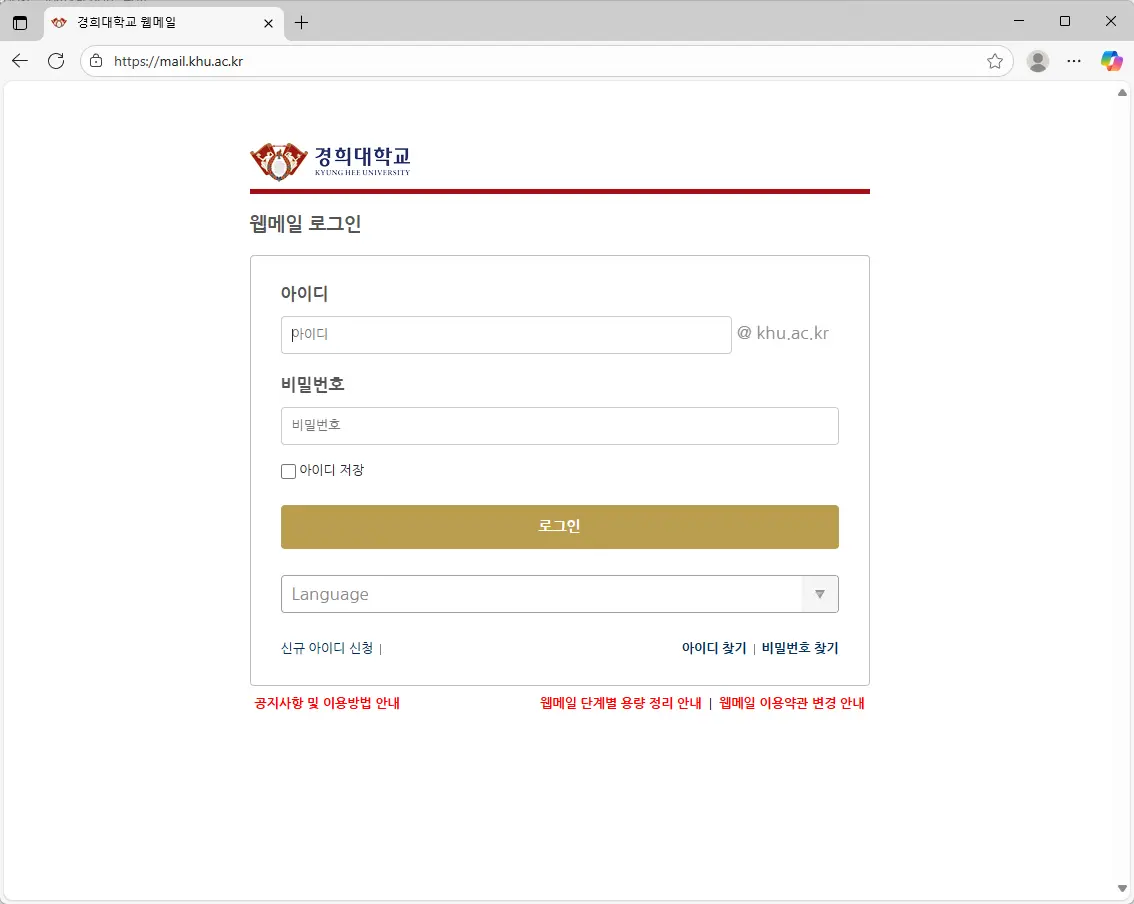This screenshot has height=904, width=1134.
Task: Open the Copilot sidebar icon
Action: click(1111, 61)
